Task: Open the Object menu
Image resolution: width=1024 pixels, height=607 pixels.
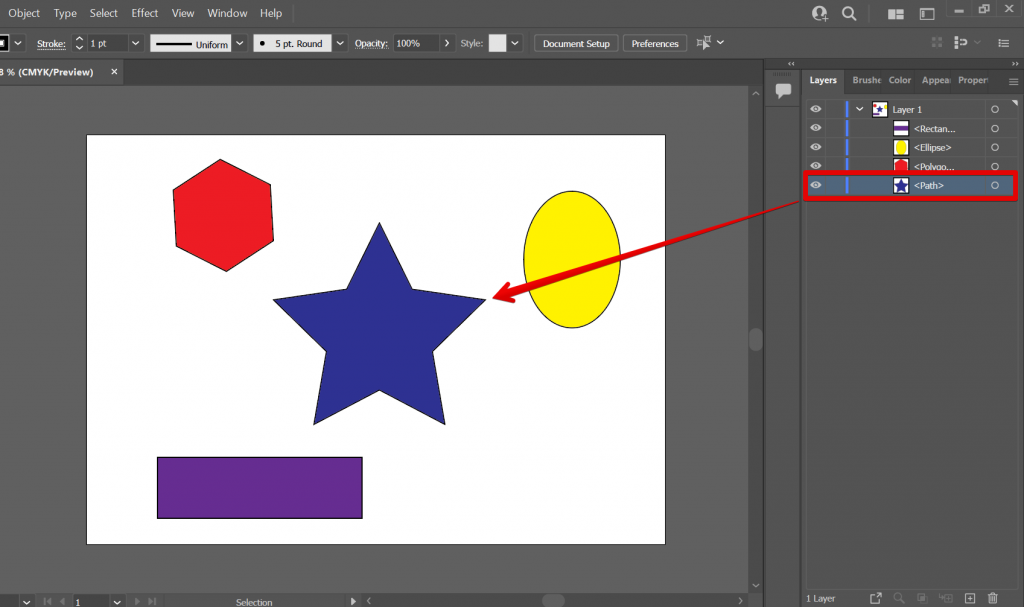Action: pos(23,13)
